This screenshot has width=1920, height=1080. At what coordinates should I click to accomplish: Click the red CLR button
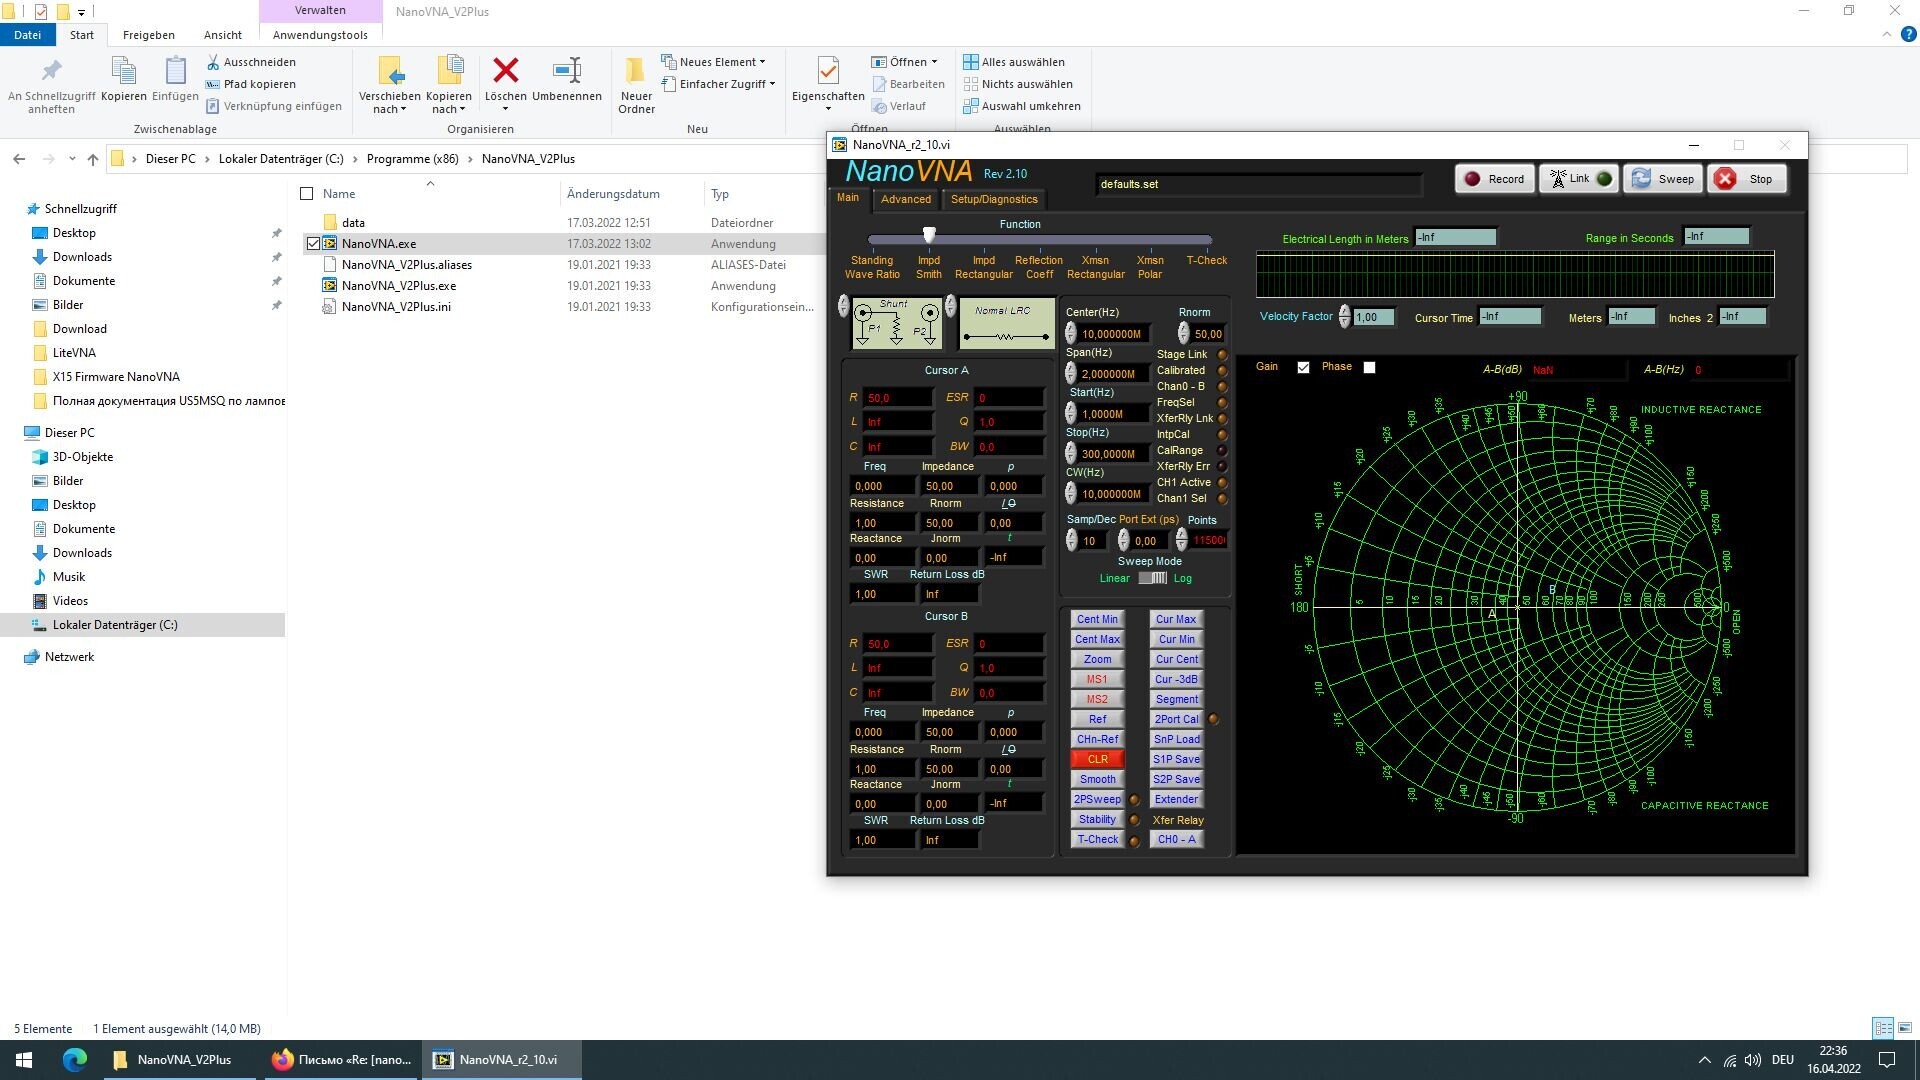pos(1097,759)
